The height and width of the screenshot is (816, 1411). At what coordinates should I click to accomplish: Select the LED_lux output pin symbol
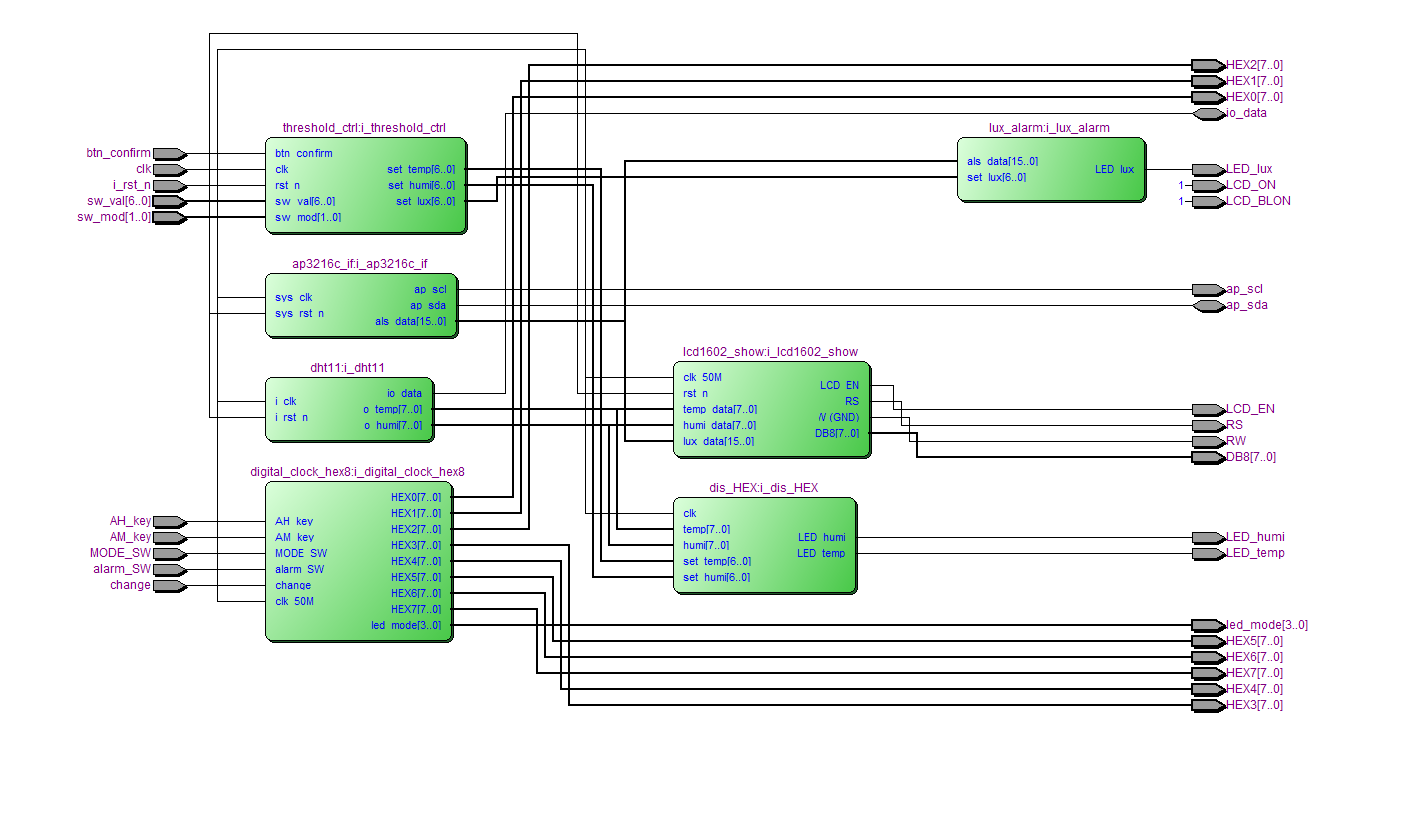[1209, 170]
